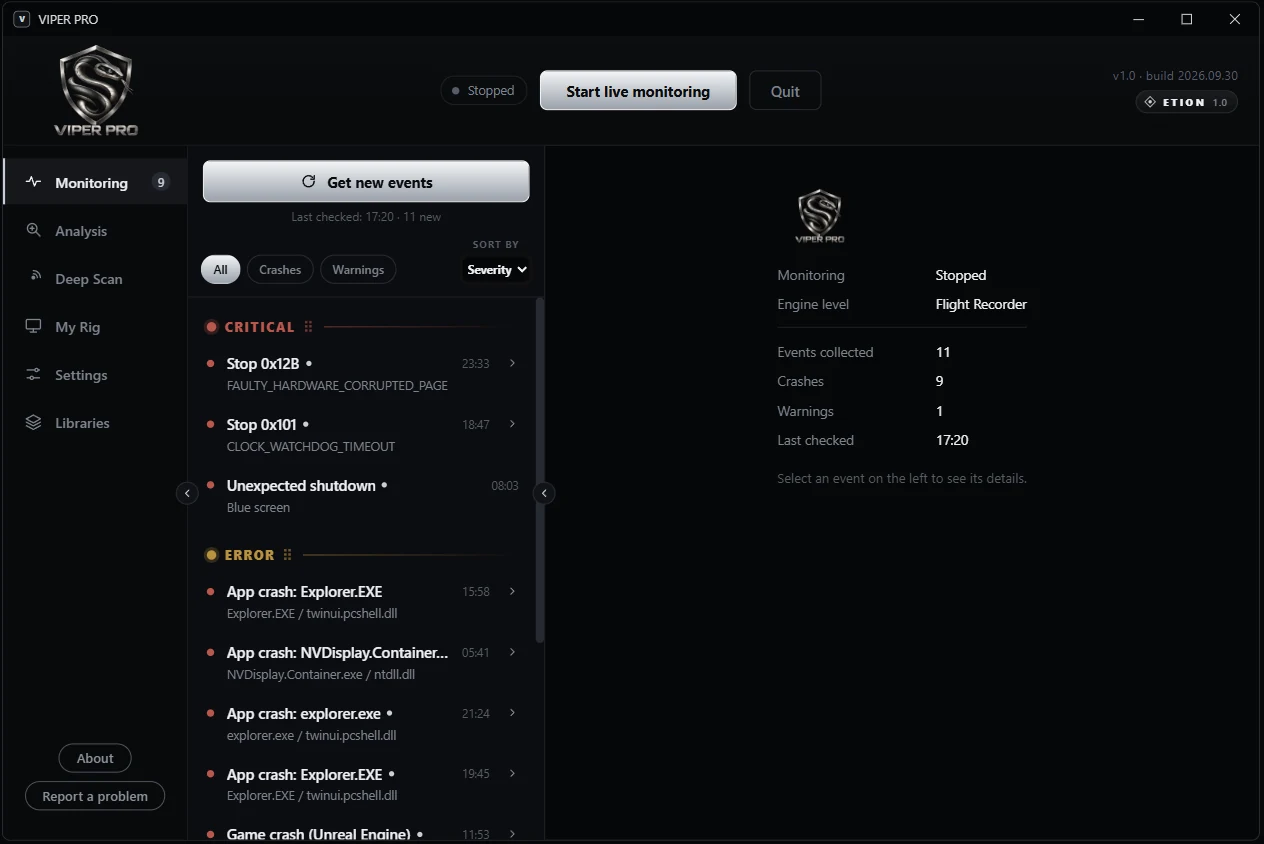This screenshot has width=1264, height=844.
Task: Select the Stop 0x12B event
Action: (x=362, y=373)
